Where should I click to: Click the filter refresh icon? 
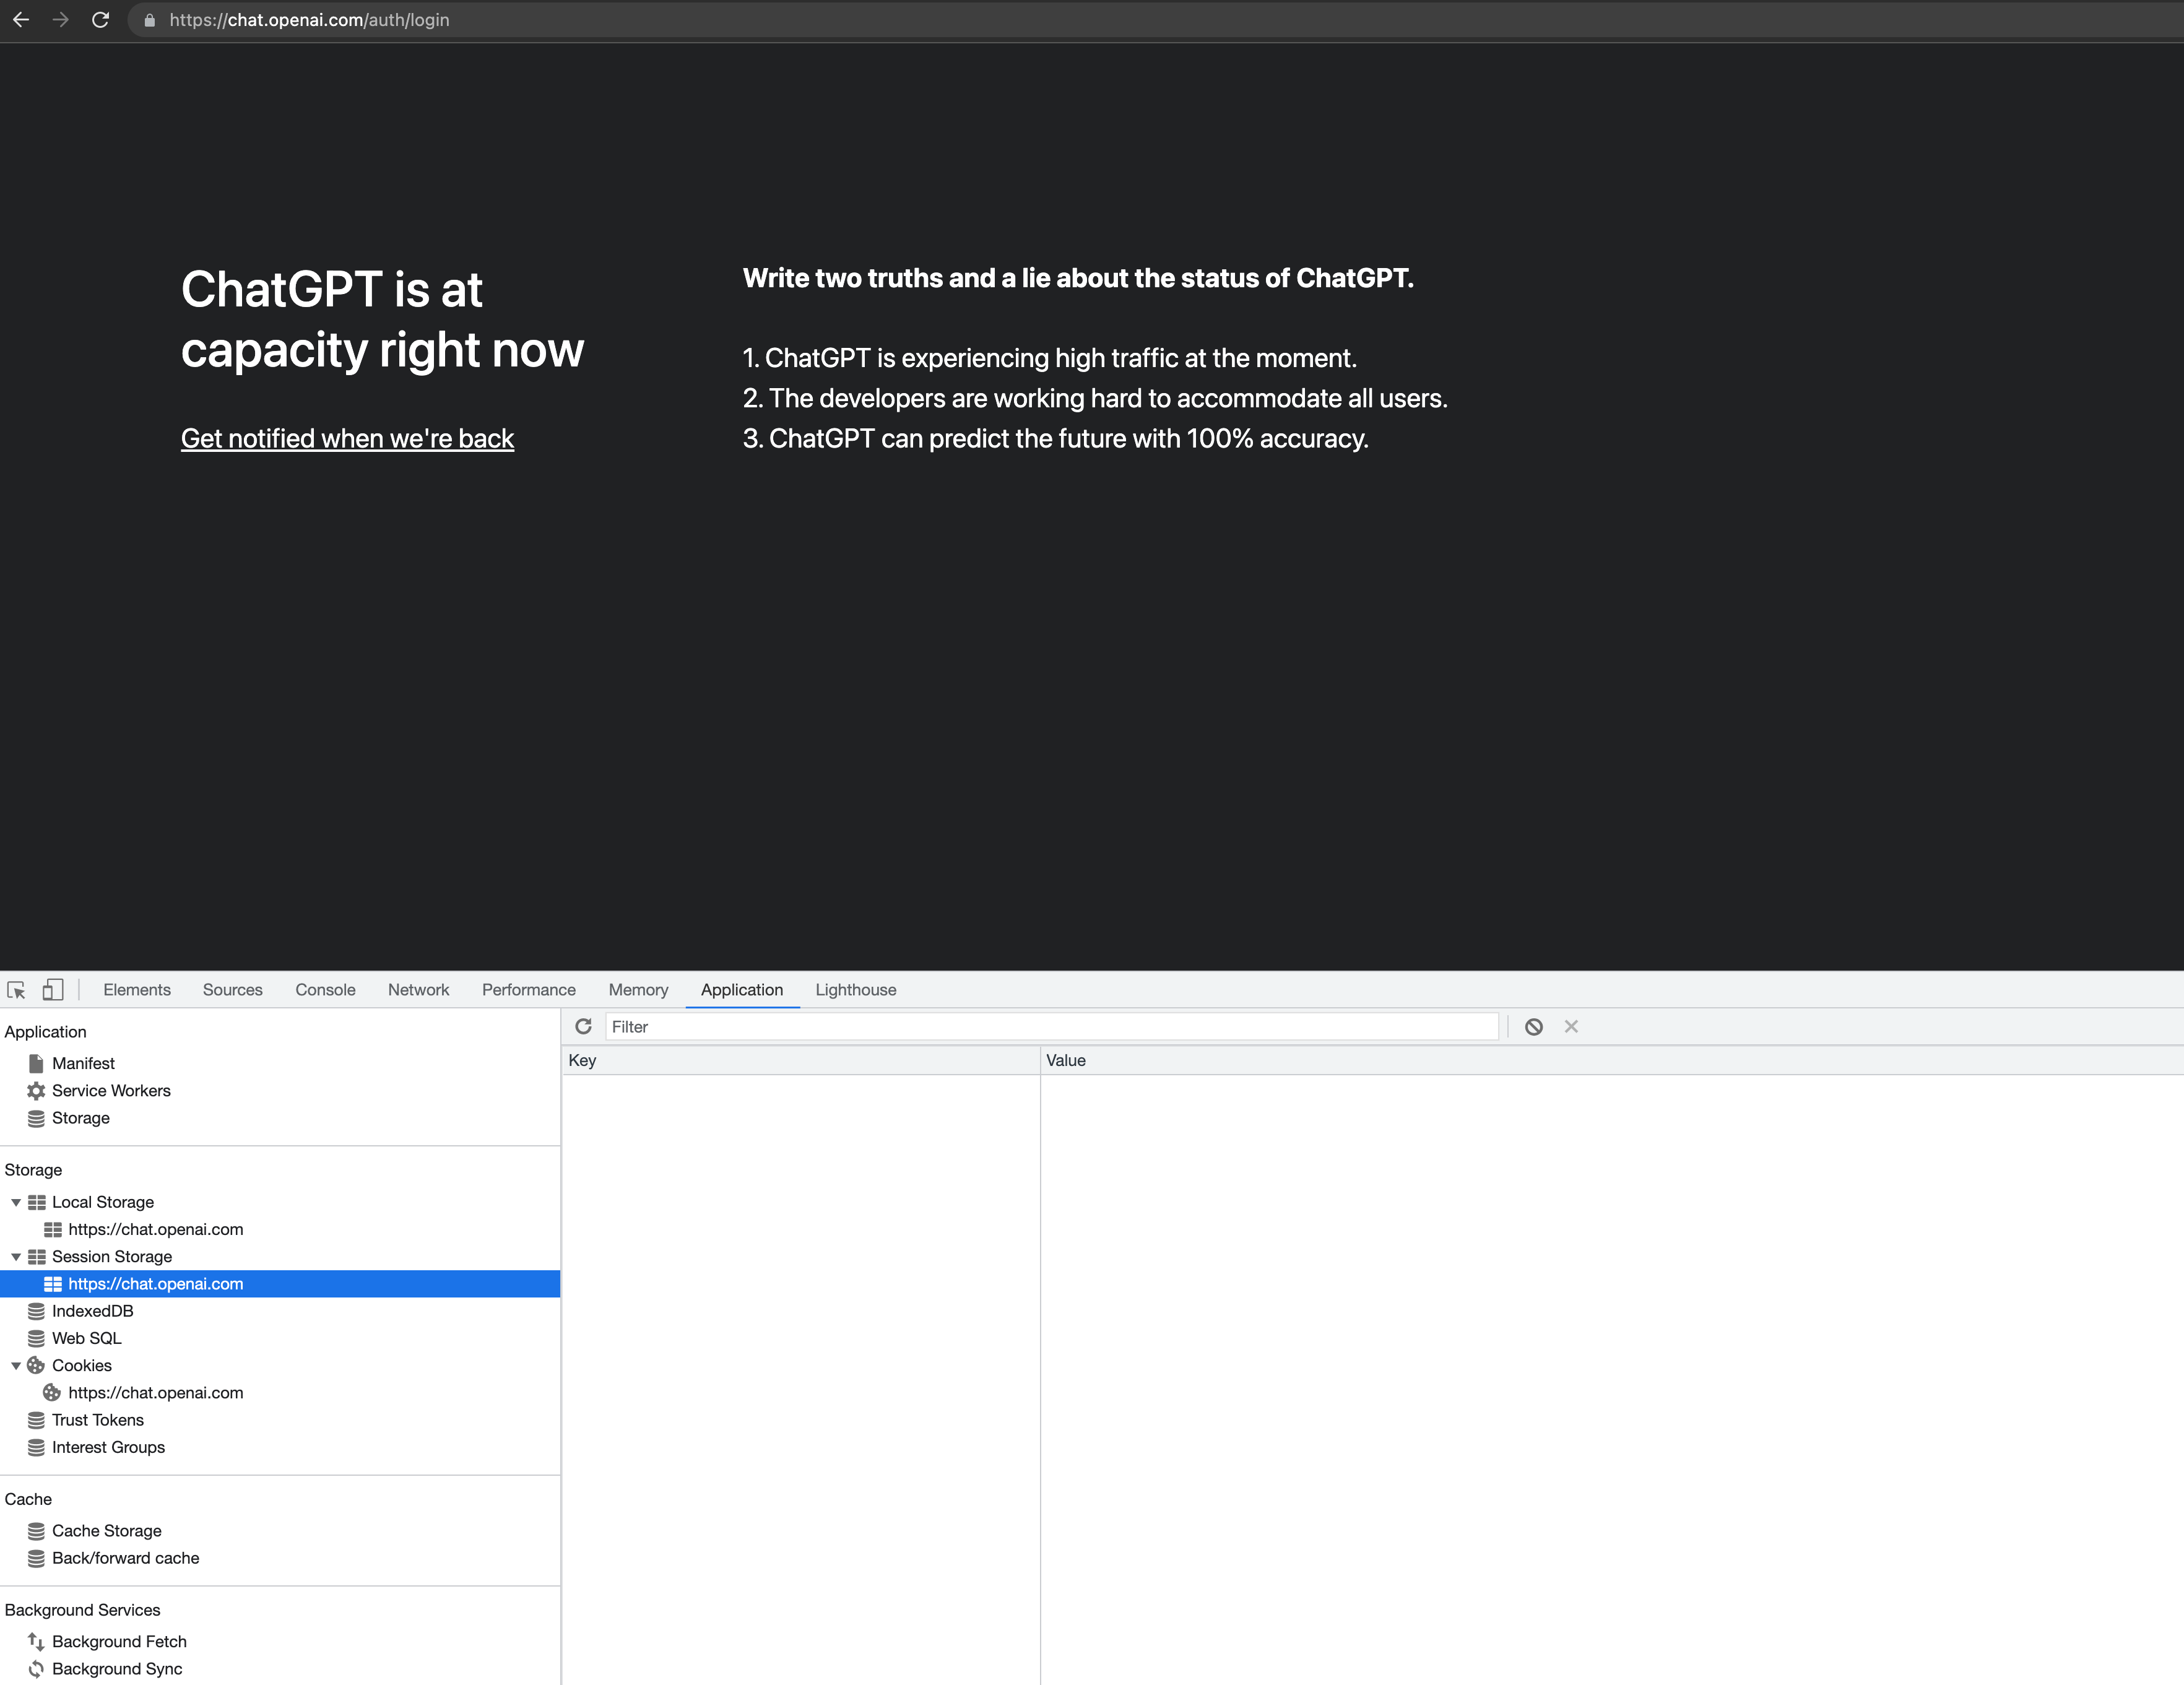click(x=583, y=1026)
